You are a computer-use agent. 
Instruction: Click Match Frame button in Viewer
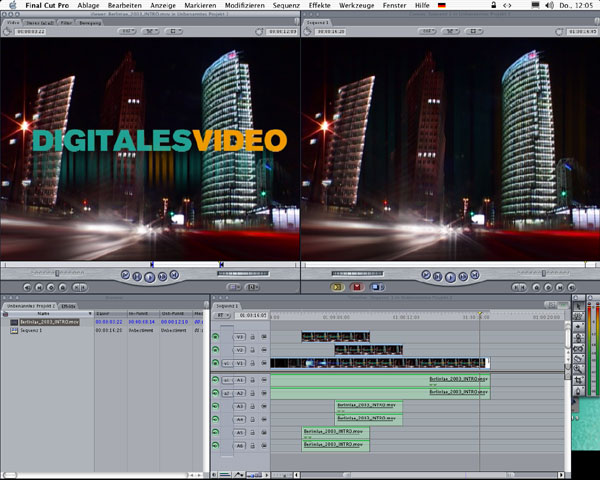(27, 287)
